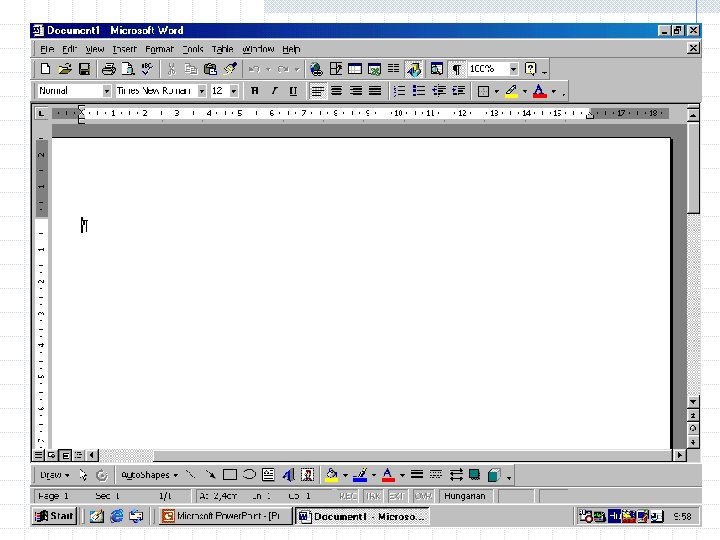The image size is (720, 540).
Task: Apply bulleted list formatting
Action: (x=418, y=91)
